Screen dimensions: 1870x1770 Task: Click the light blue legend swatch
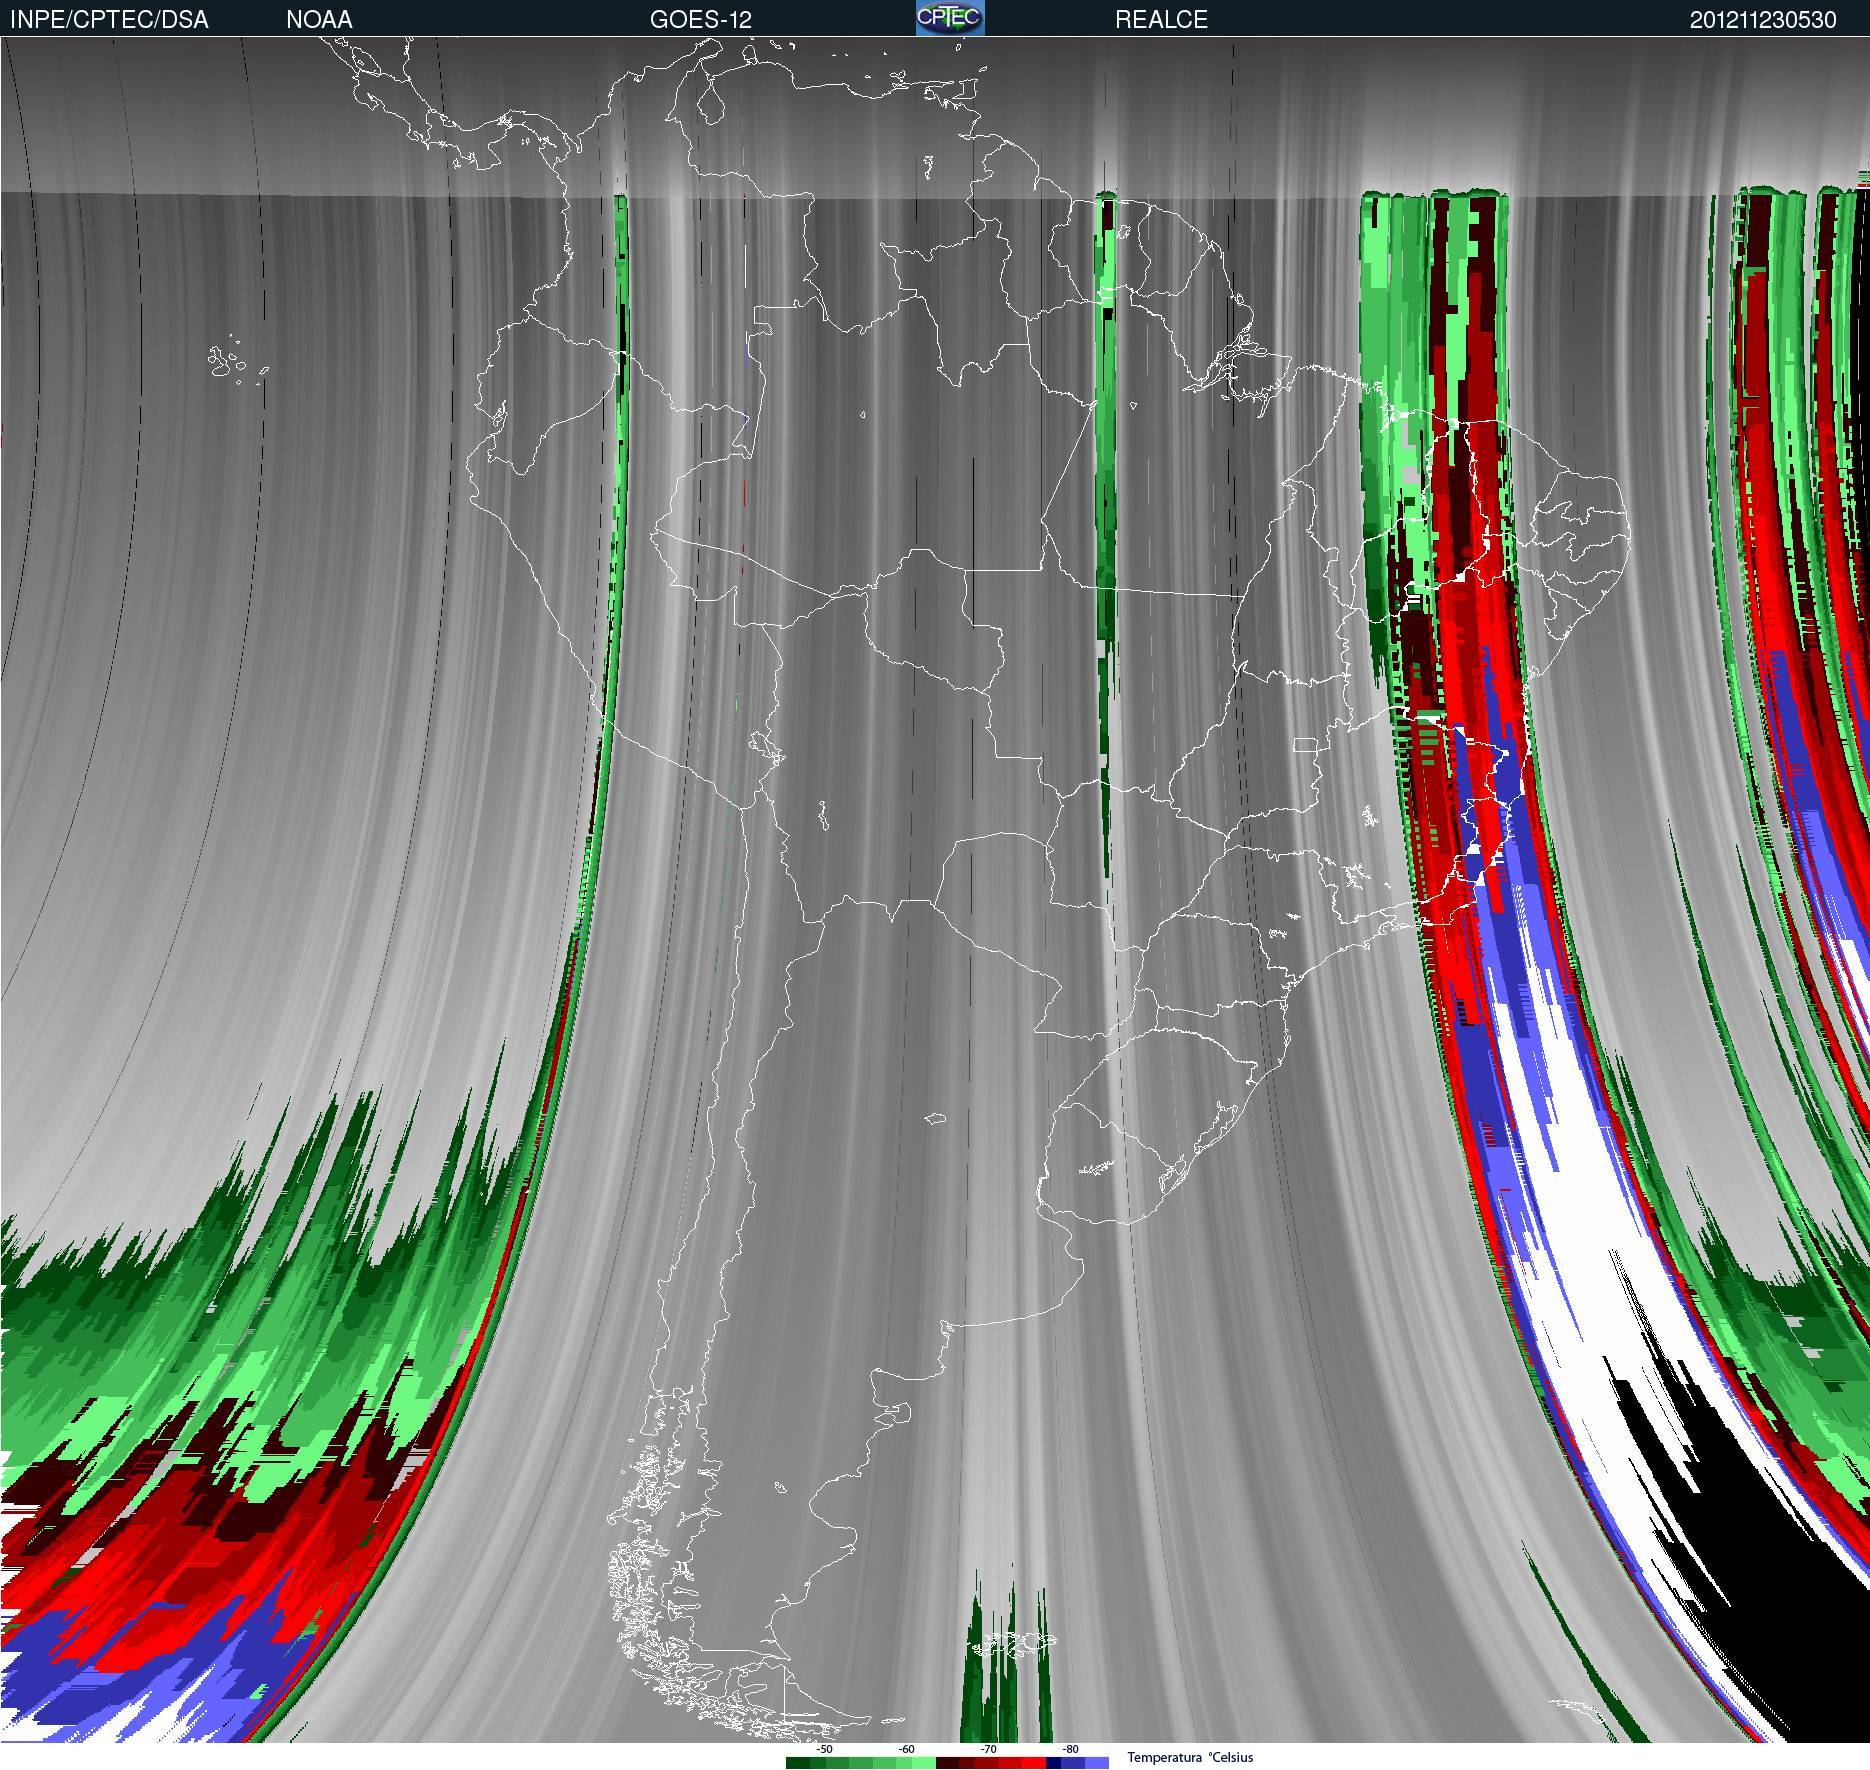[1097, 1763]
